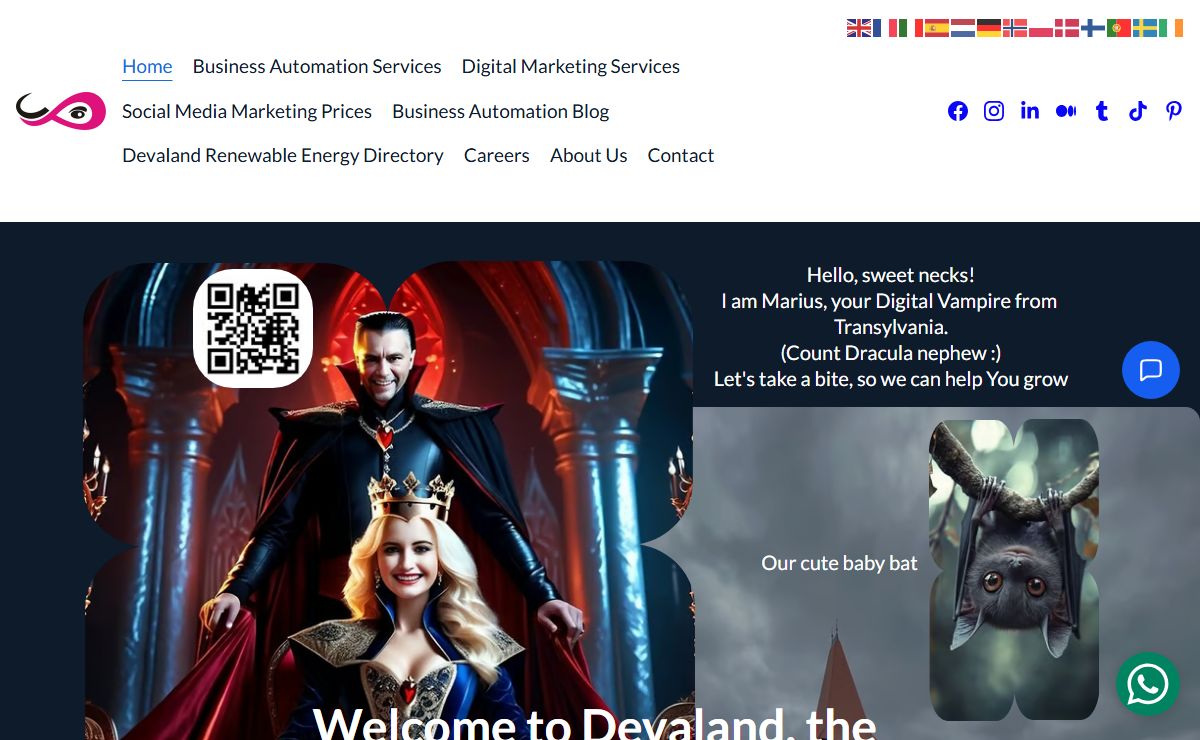
Task: Click the 'Welcome to Devaland' heading
Action: [x=595, y=722]
